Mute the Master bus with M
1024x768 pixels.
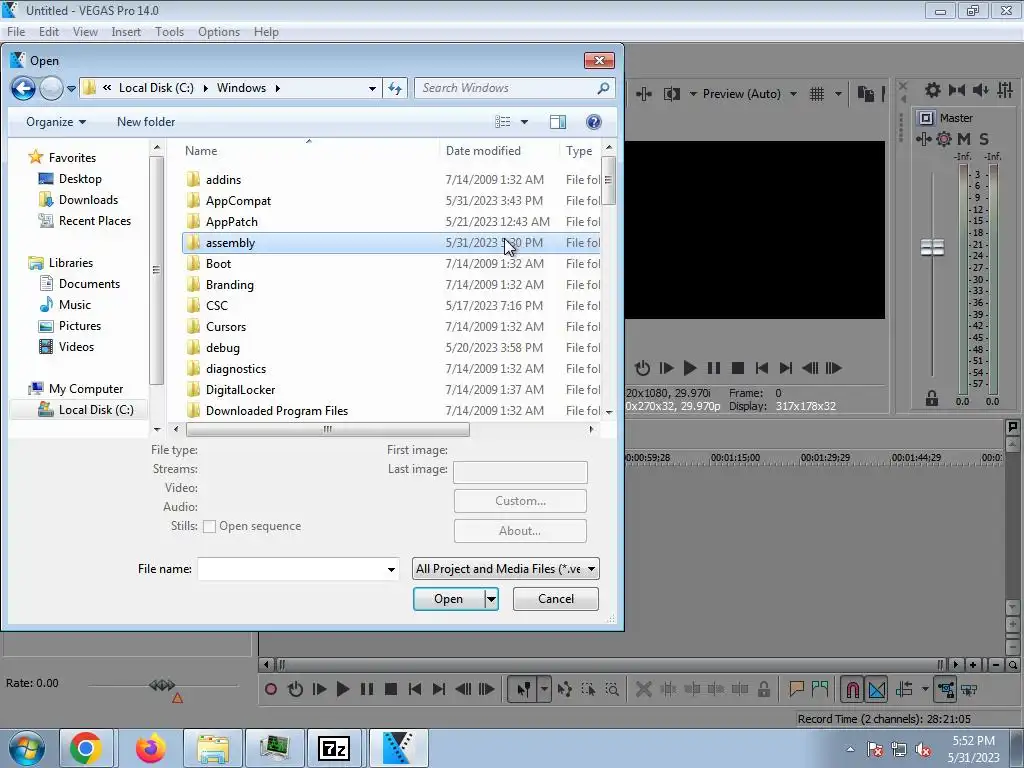[x=964, y=138]
